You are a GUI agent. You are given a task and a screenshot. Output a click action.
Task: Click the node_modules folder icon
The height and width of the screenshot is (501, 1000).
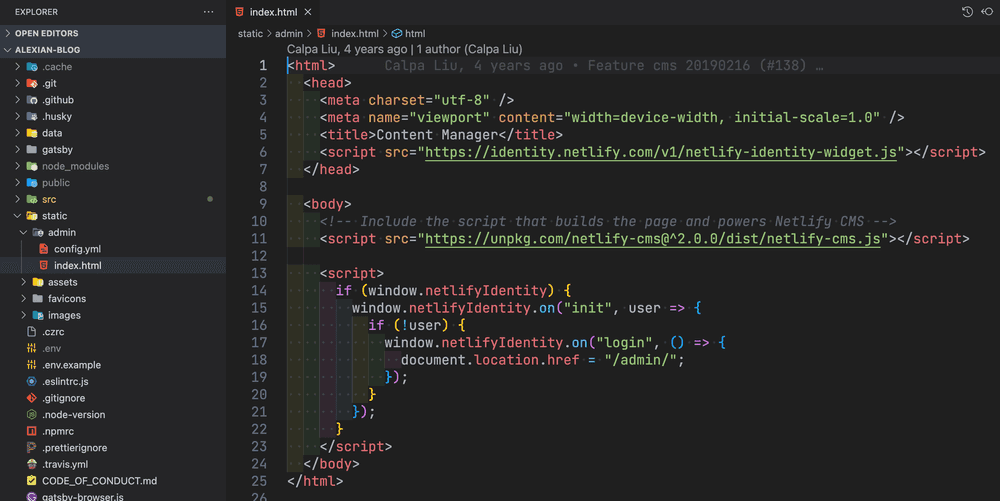pos(32,166)
